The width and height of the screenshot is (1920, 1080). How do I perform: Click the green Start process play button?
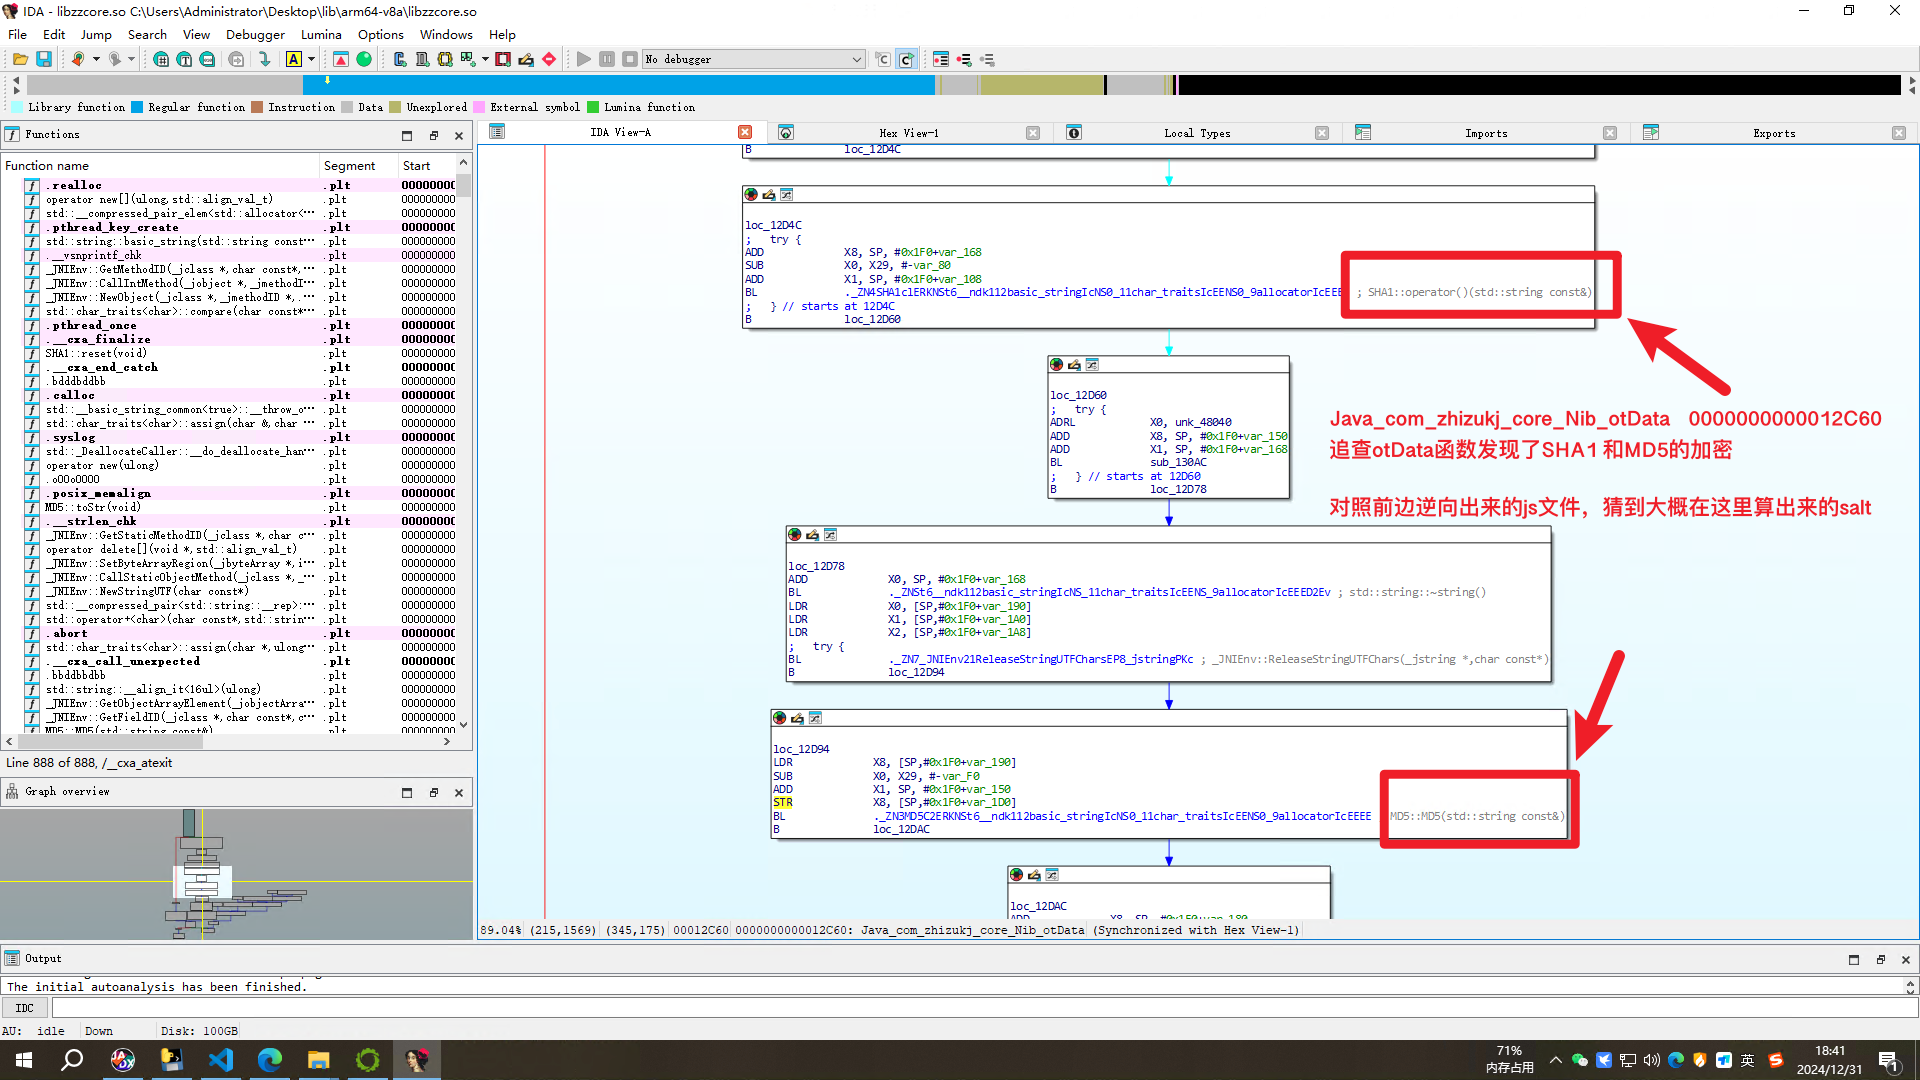tap(584, 60)
